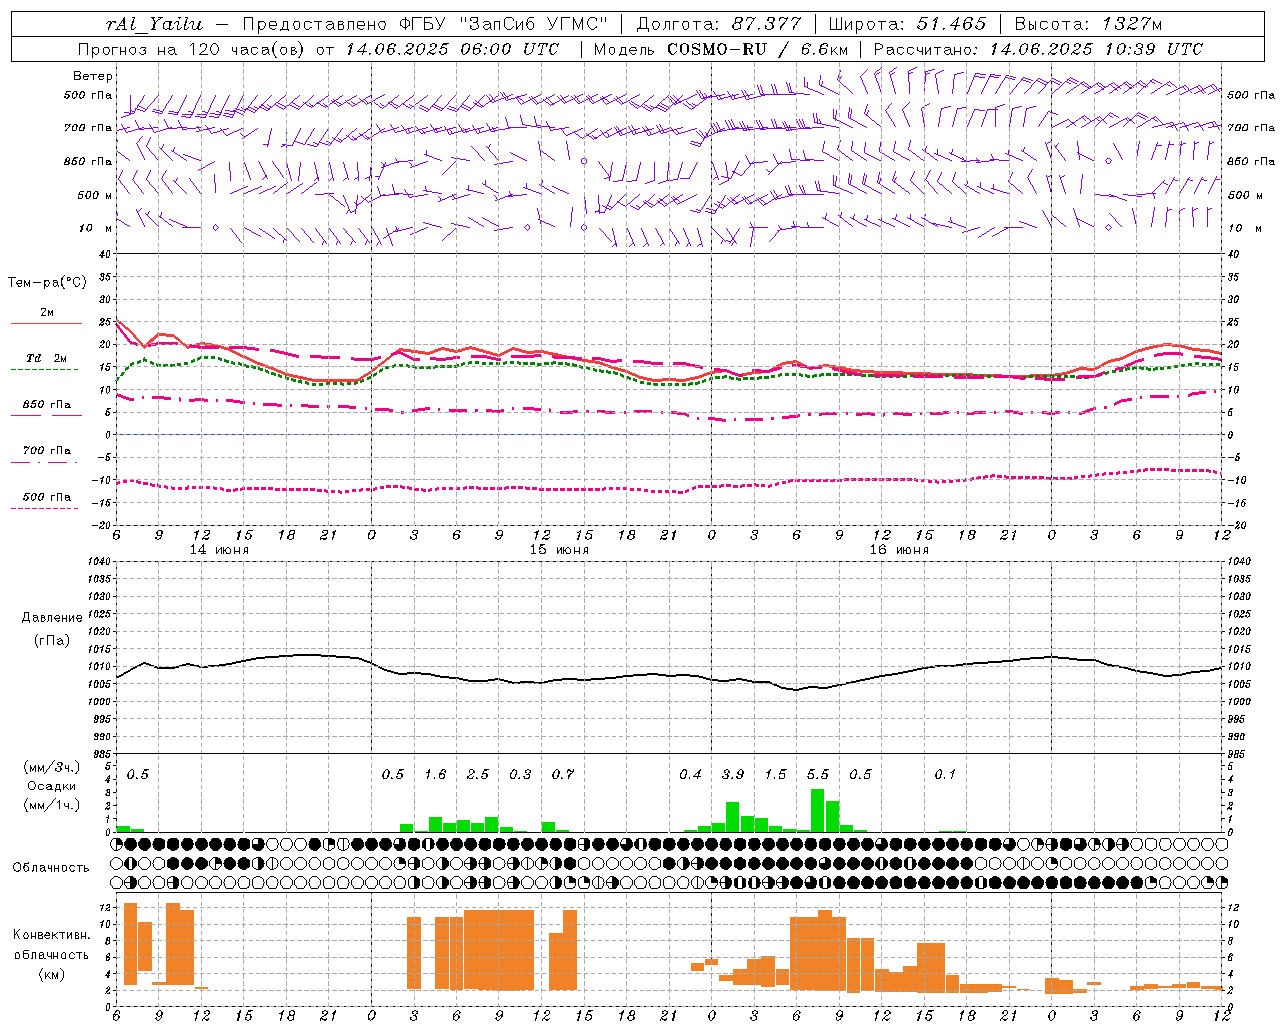Select the 0.1 precipitation value

[x=945, y=775]
